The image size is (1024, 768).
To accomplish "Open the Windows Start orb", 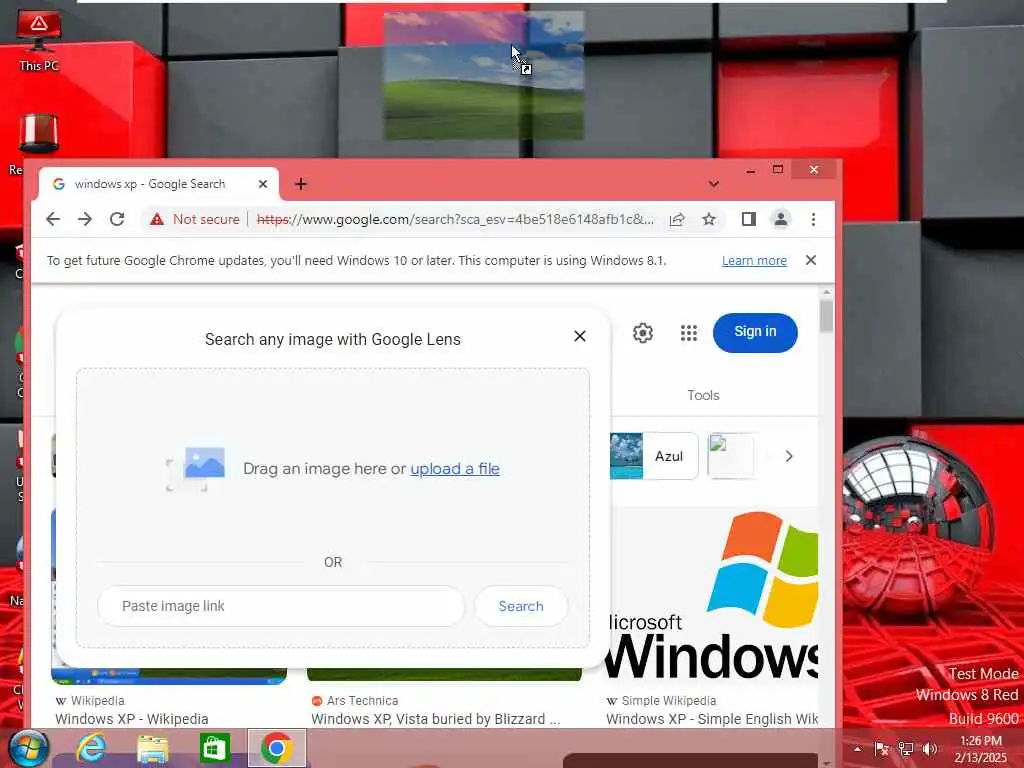I will pyautogui.click(x=27, y=748).
